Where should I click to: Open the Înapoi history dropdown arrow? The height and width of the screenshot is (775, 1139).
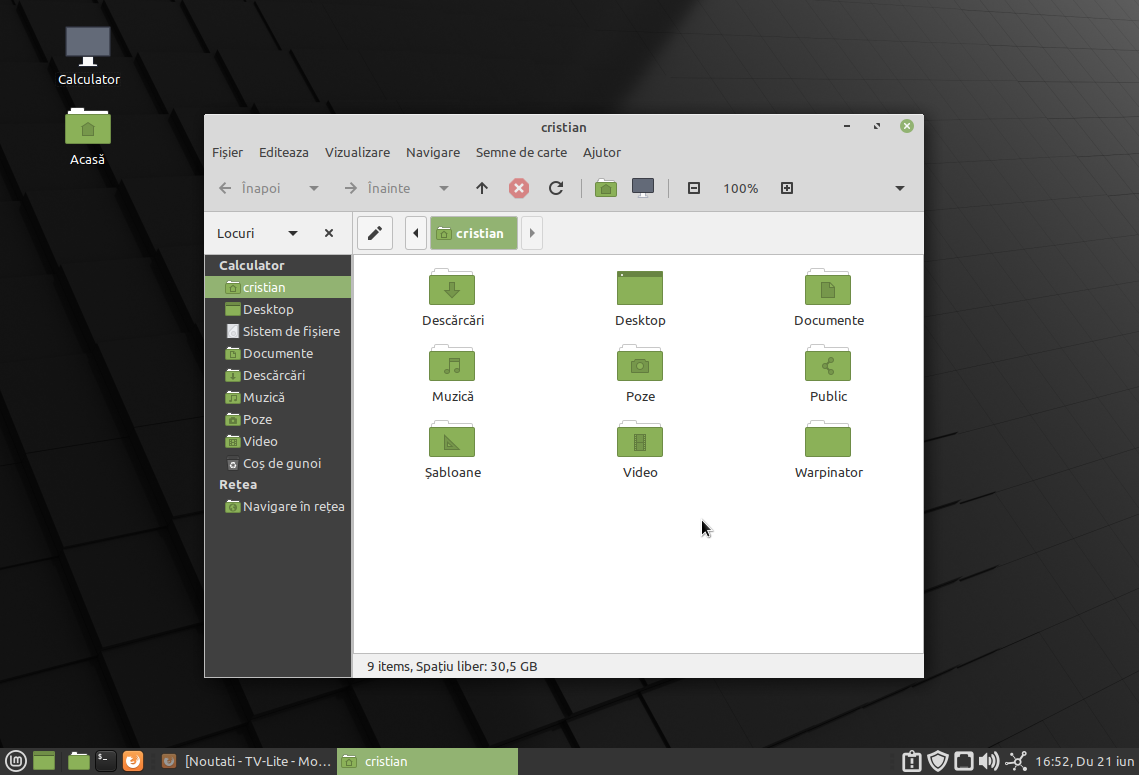coord(314,188)
